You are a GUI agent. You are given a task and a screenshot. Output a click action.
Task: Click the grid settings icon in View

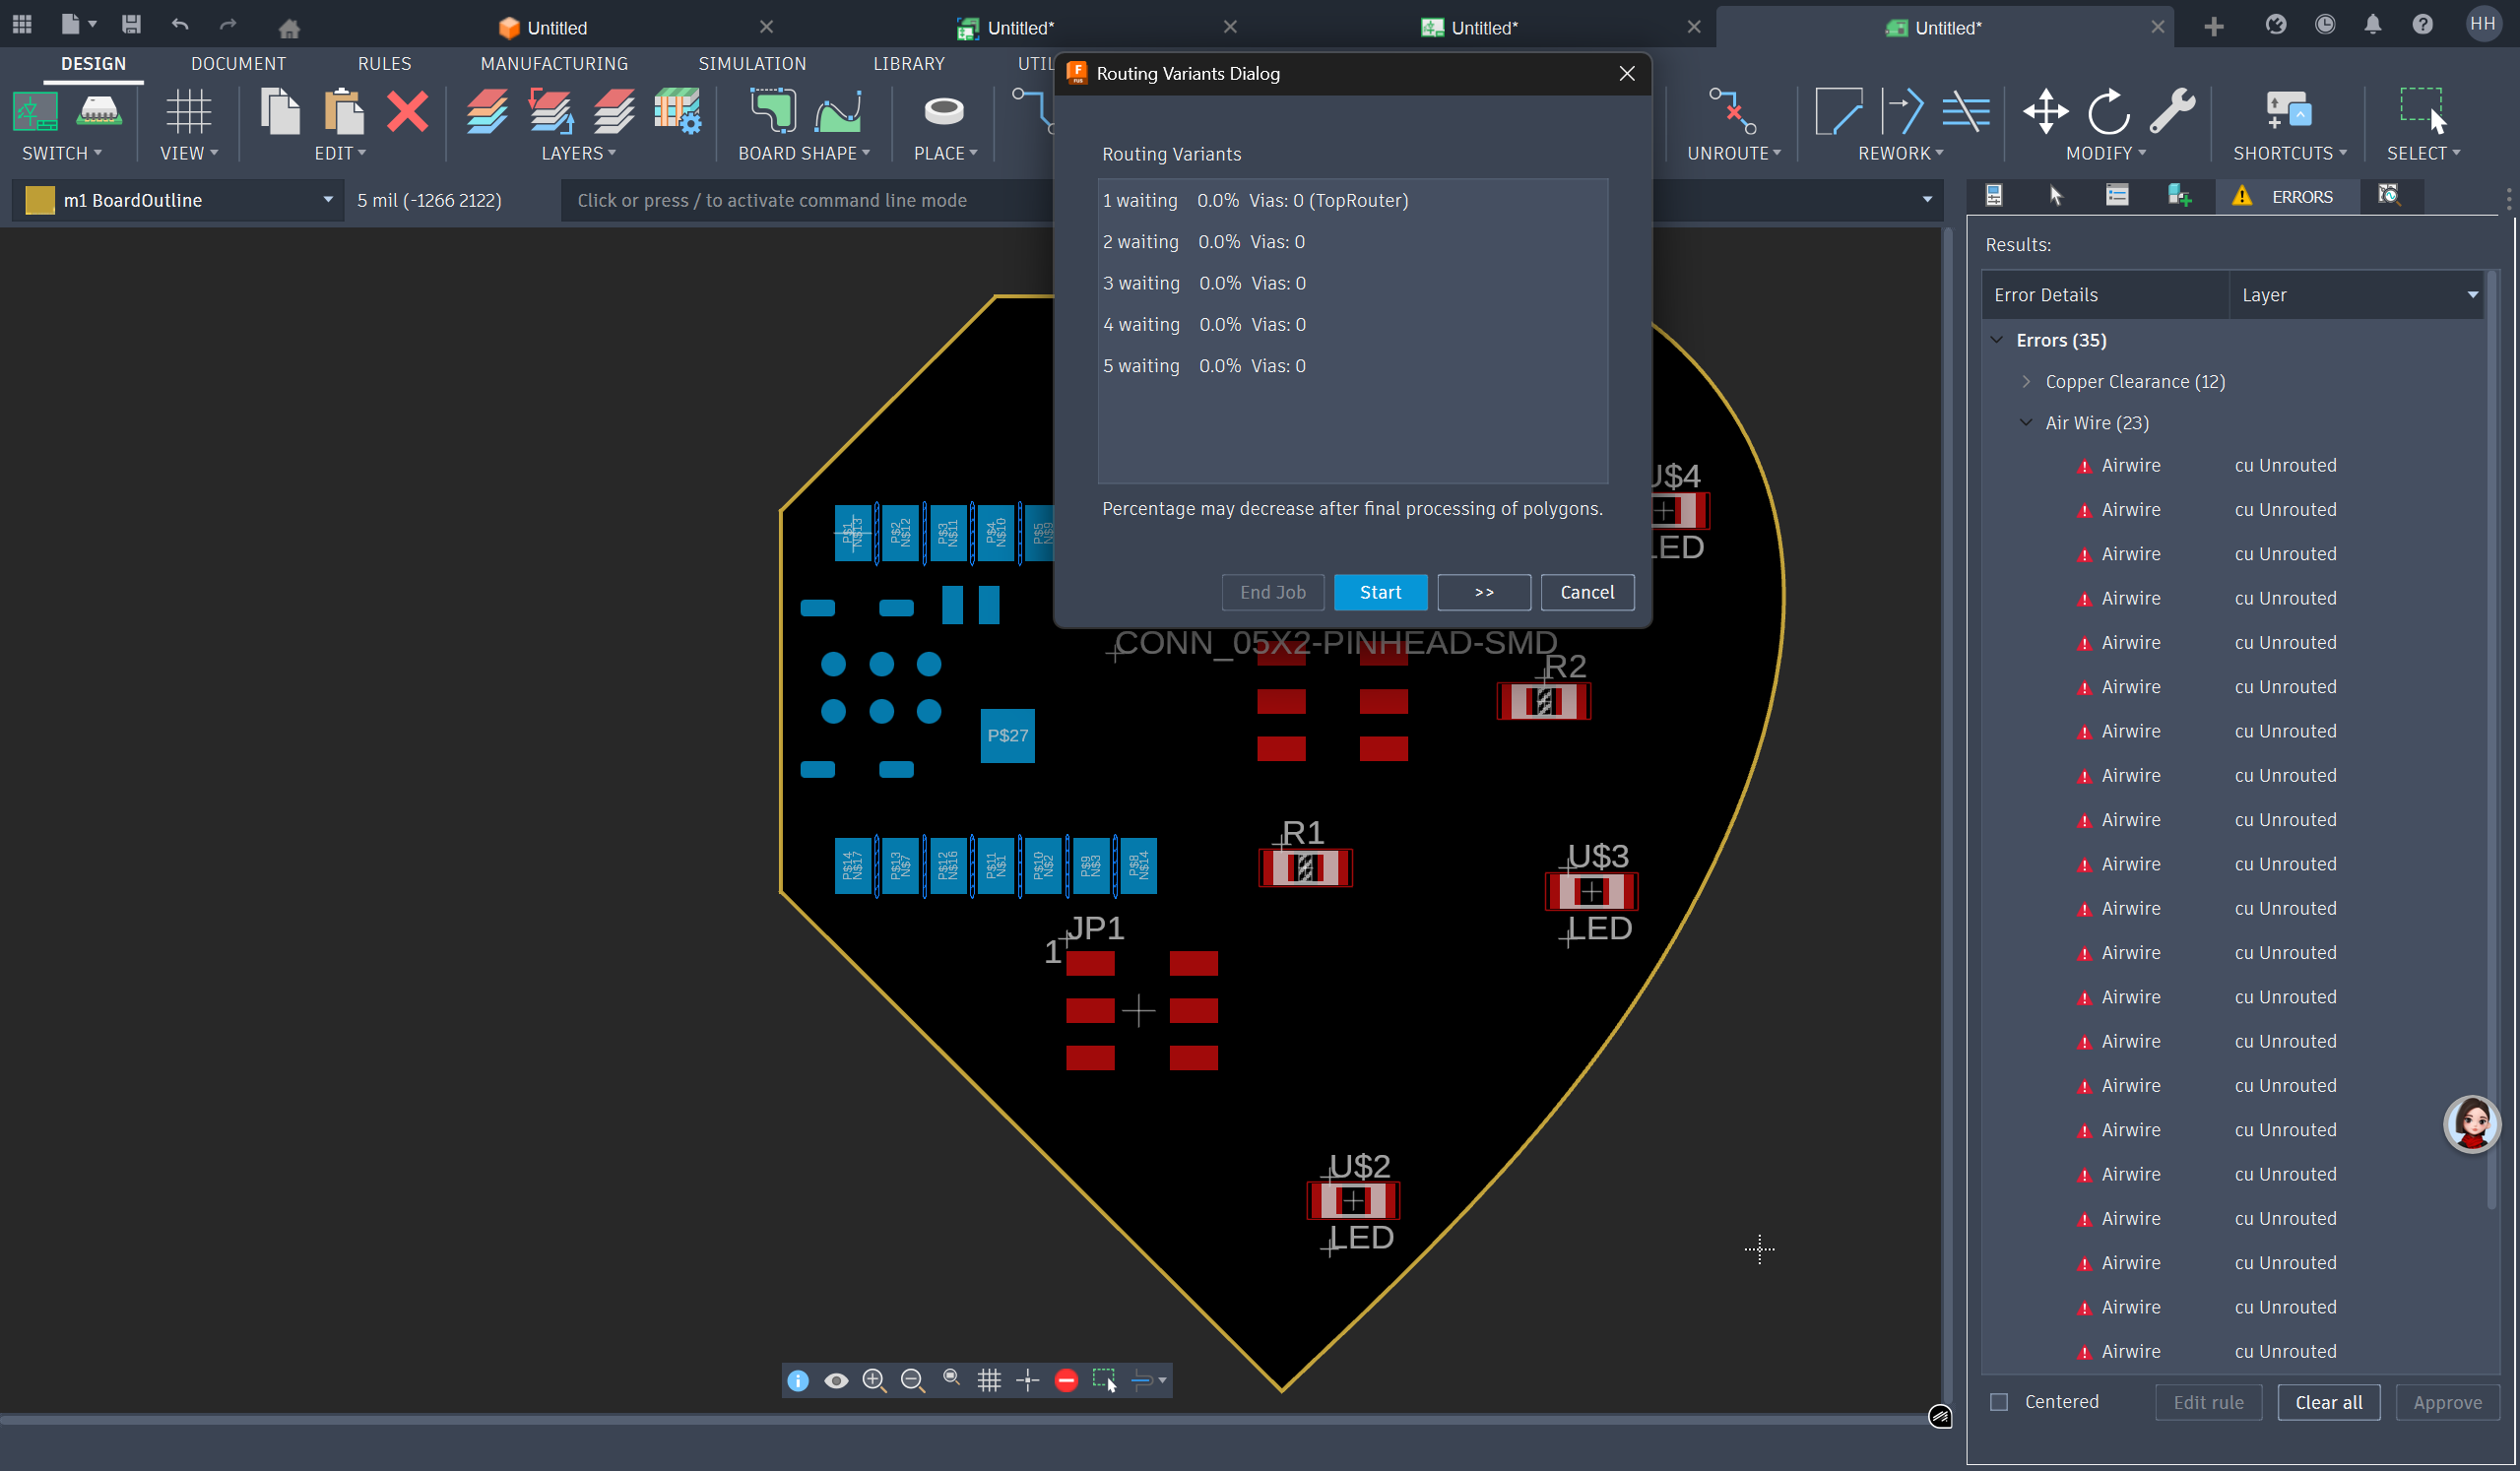[x=187, y=112]
